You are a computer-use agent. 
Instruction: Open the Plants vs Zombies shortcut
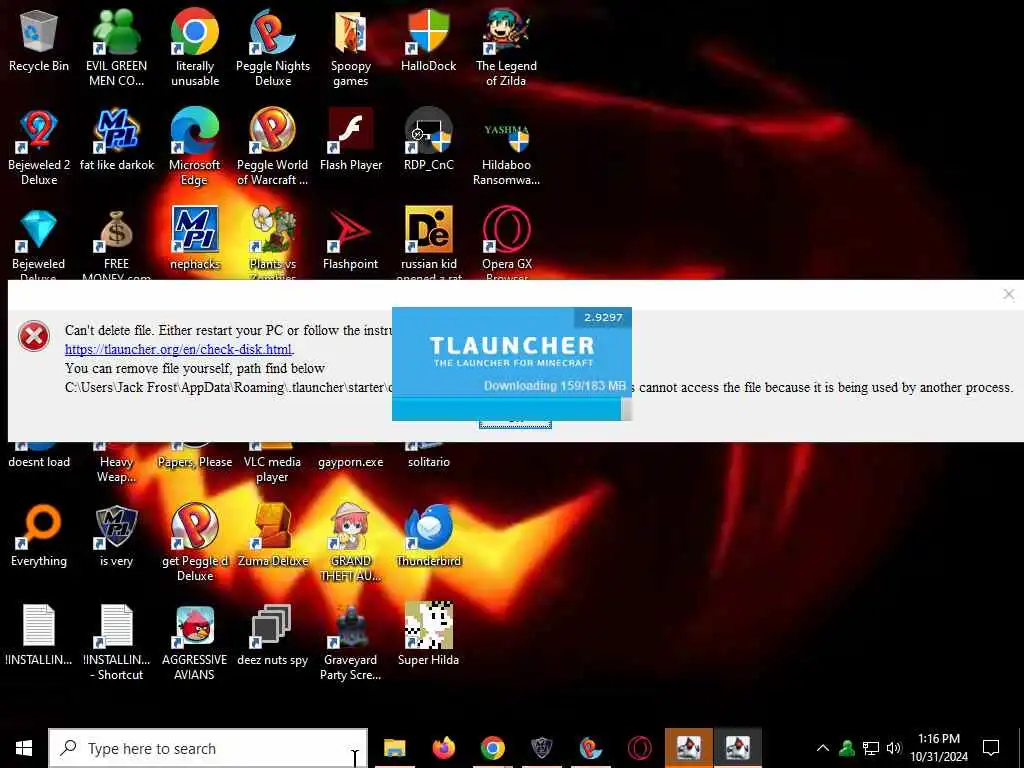(x=272, y=230)
